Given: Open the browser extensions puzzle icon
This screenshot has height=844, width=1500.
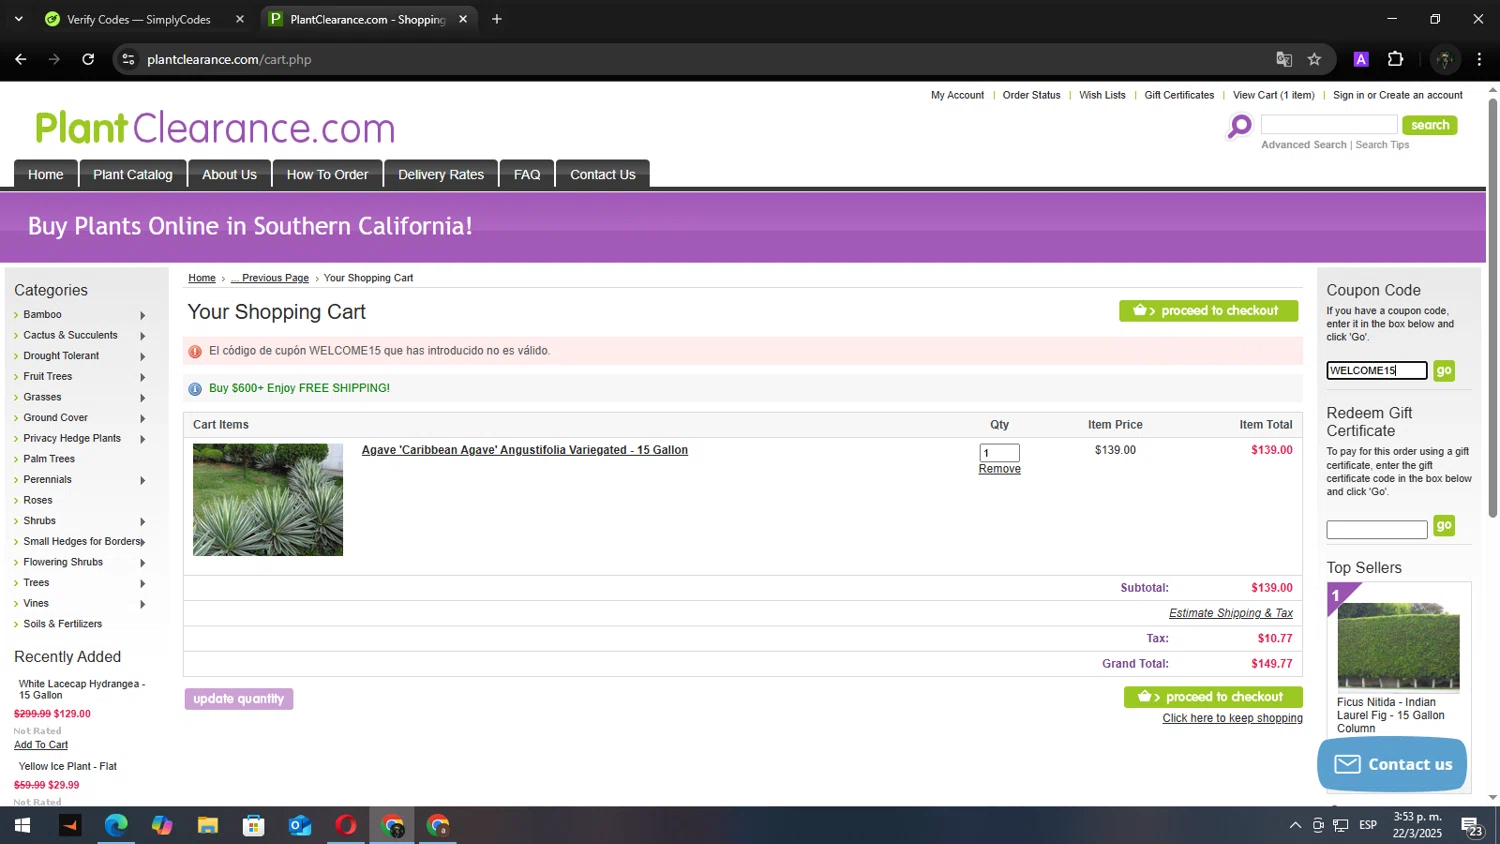Looking at the screenshot, I should [x=1396, y=59].
